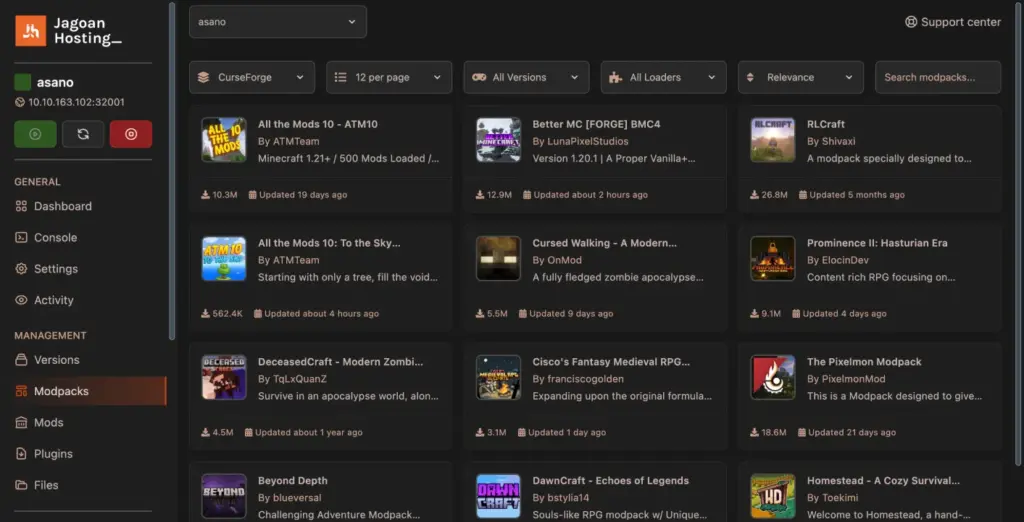Screen dimensions: 1024x522
Task: Click the Files folder icon in sidebar
Action: pos(22,485)
